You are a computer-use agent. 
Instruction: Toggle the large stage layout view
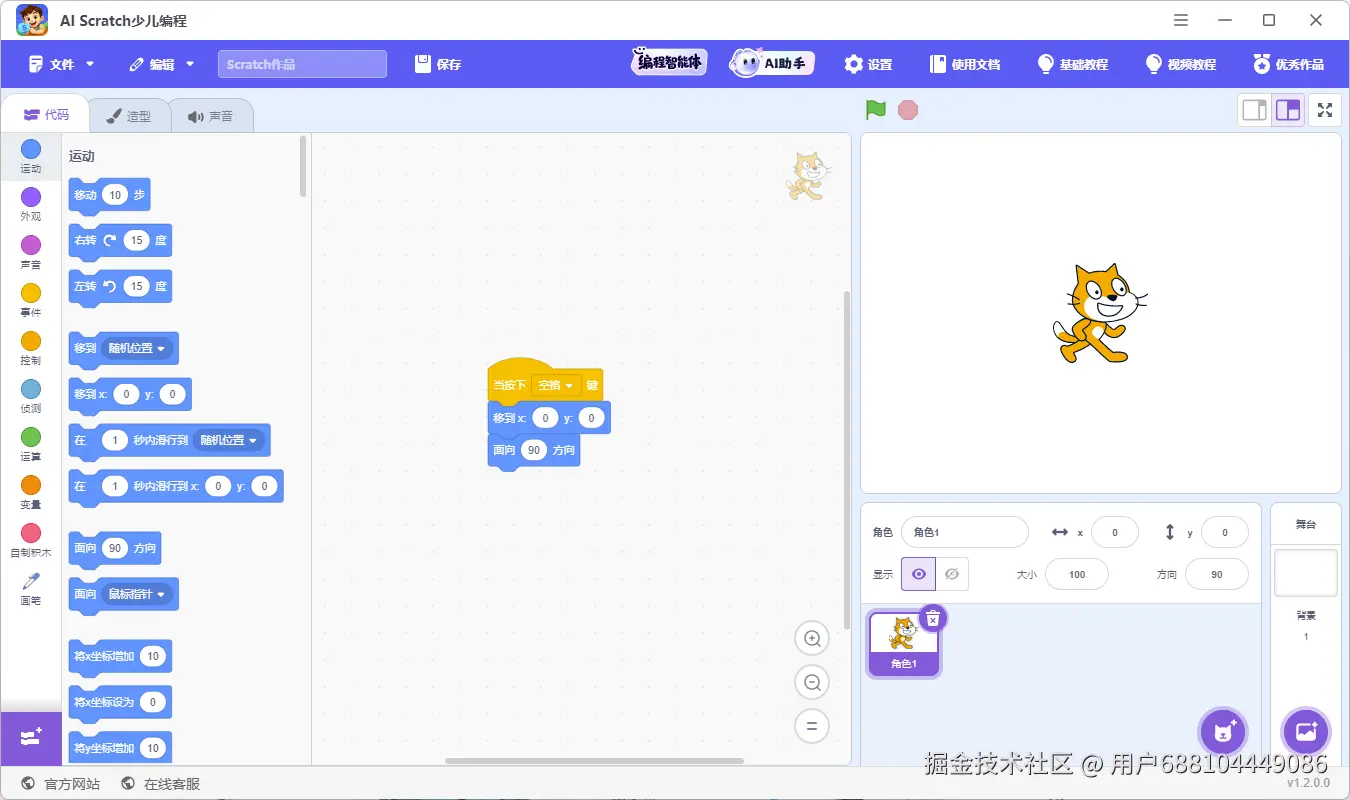[1288, 110]
